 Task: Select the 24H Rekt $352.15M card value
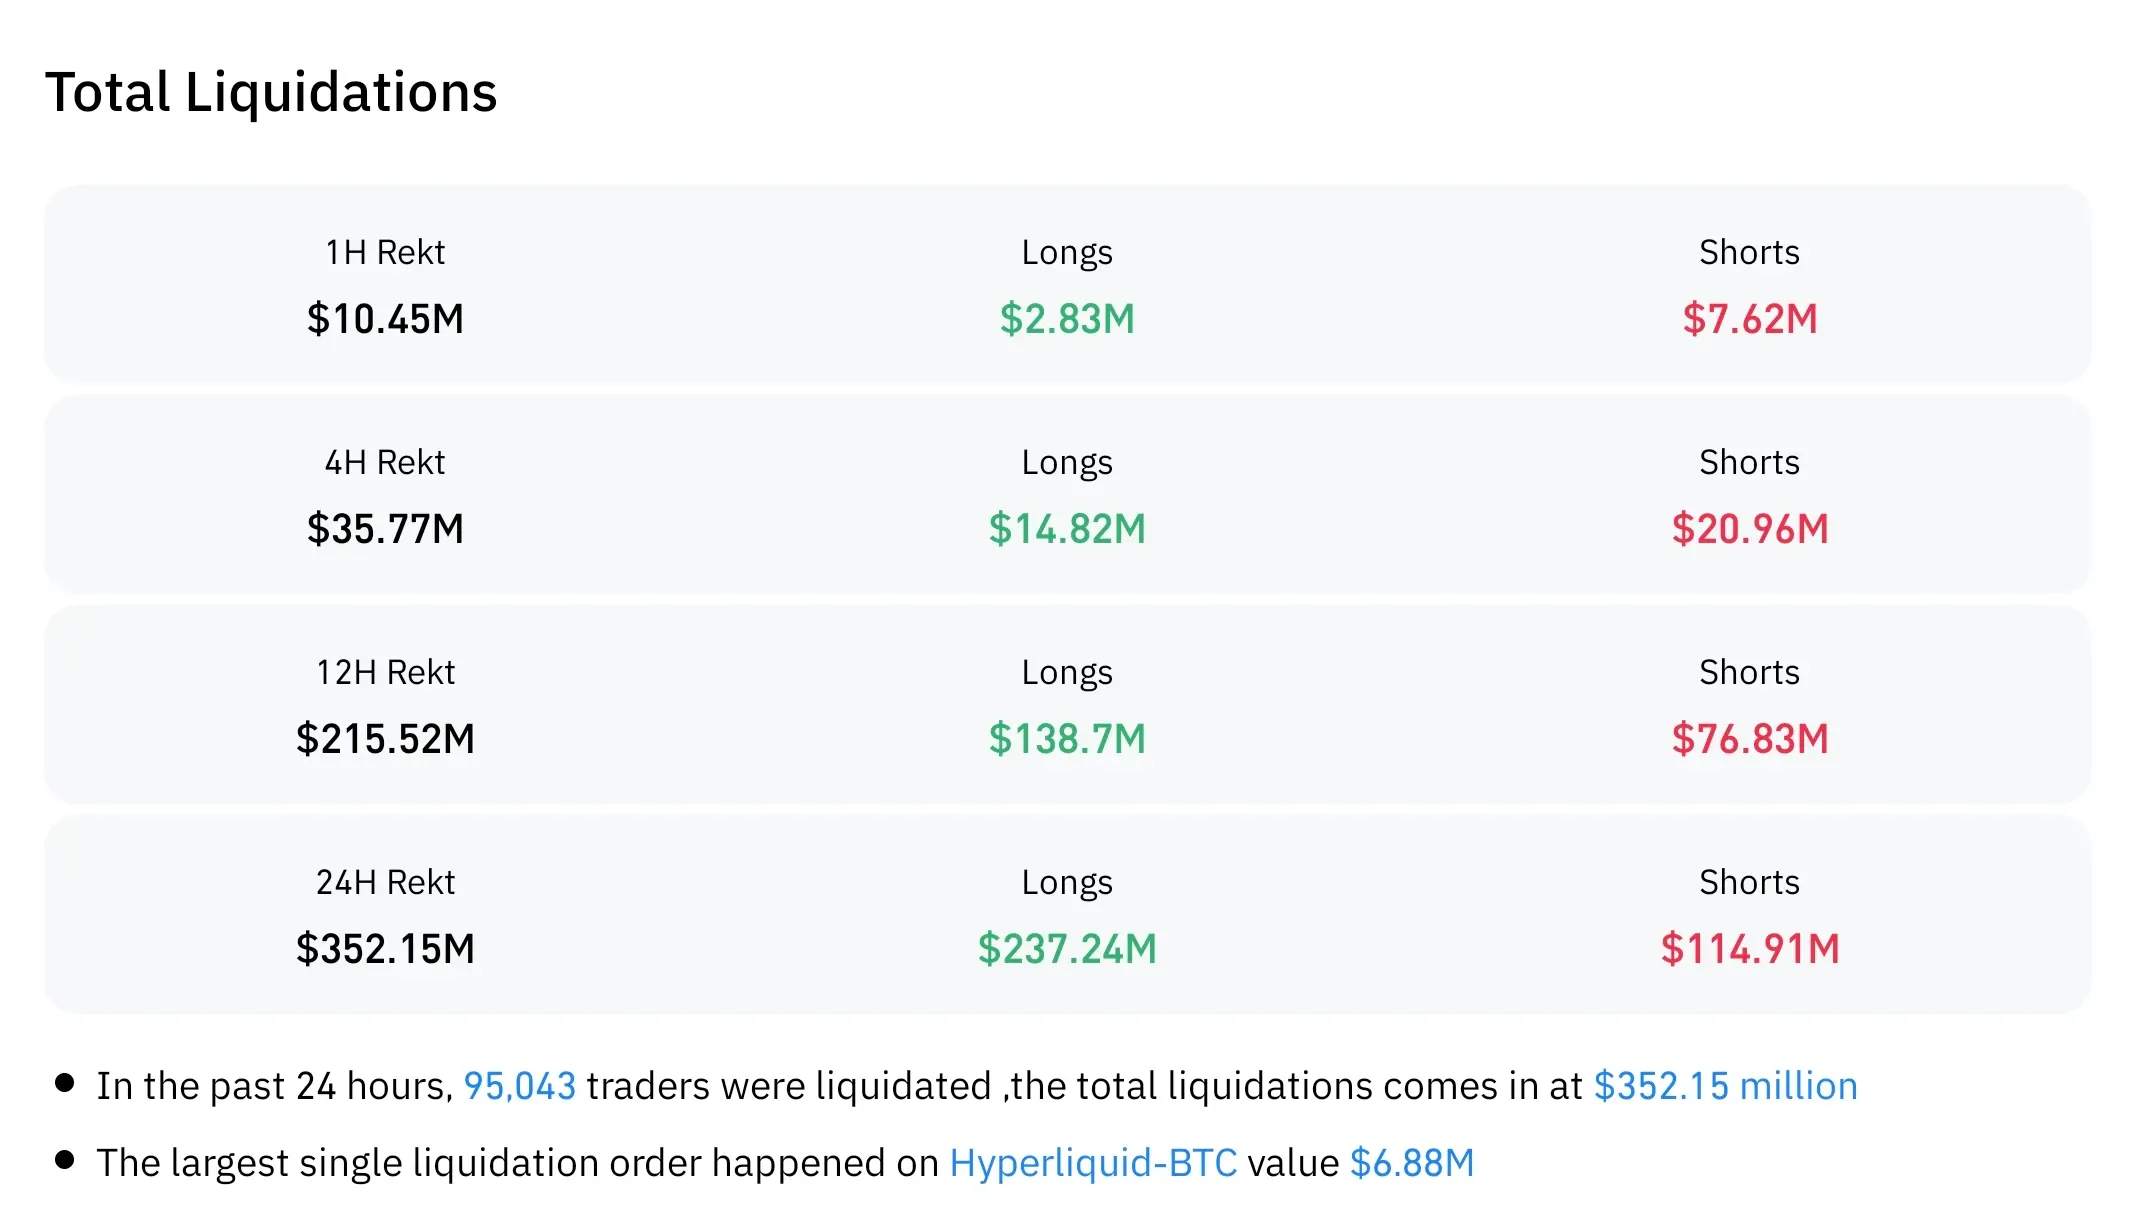(x=385, y=949)
